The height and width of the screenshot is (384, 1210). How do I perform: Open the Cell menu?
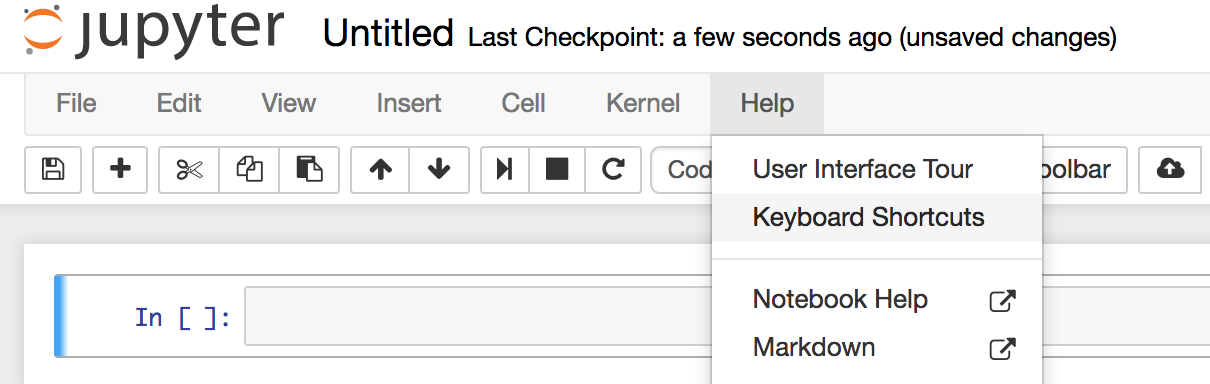coord(524,103)
